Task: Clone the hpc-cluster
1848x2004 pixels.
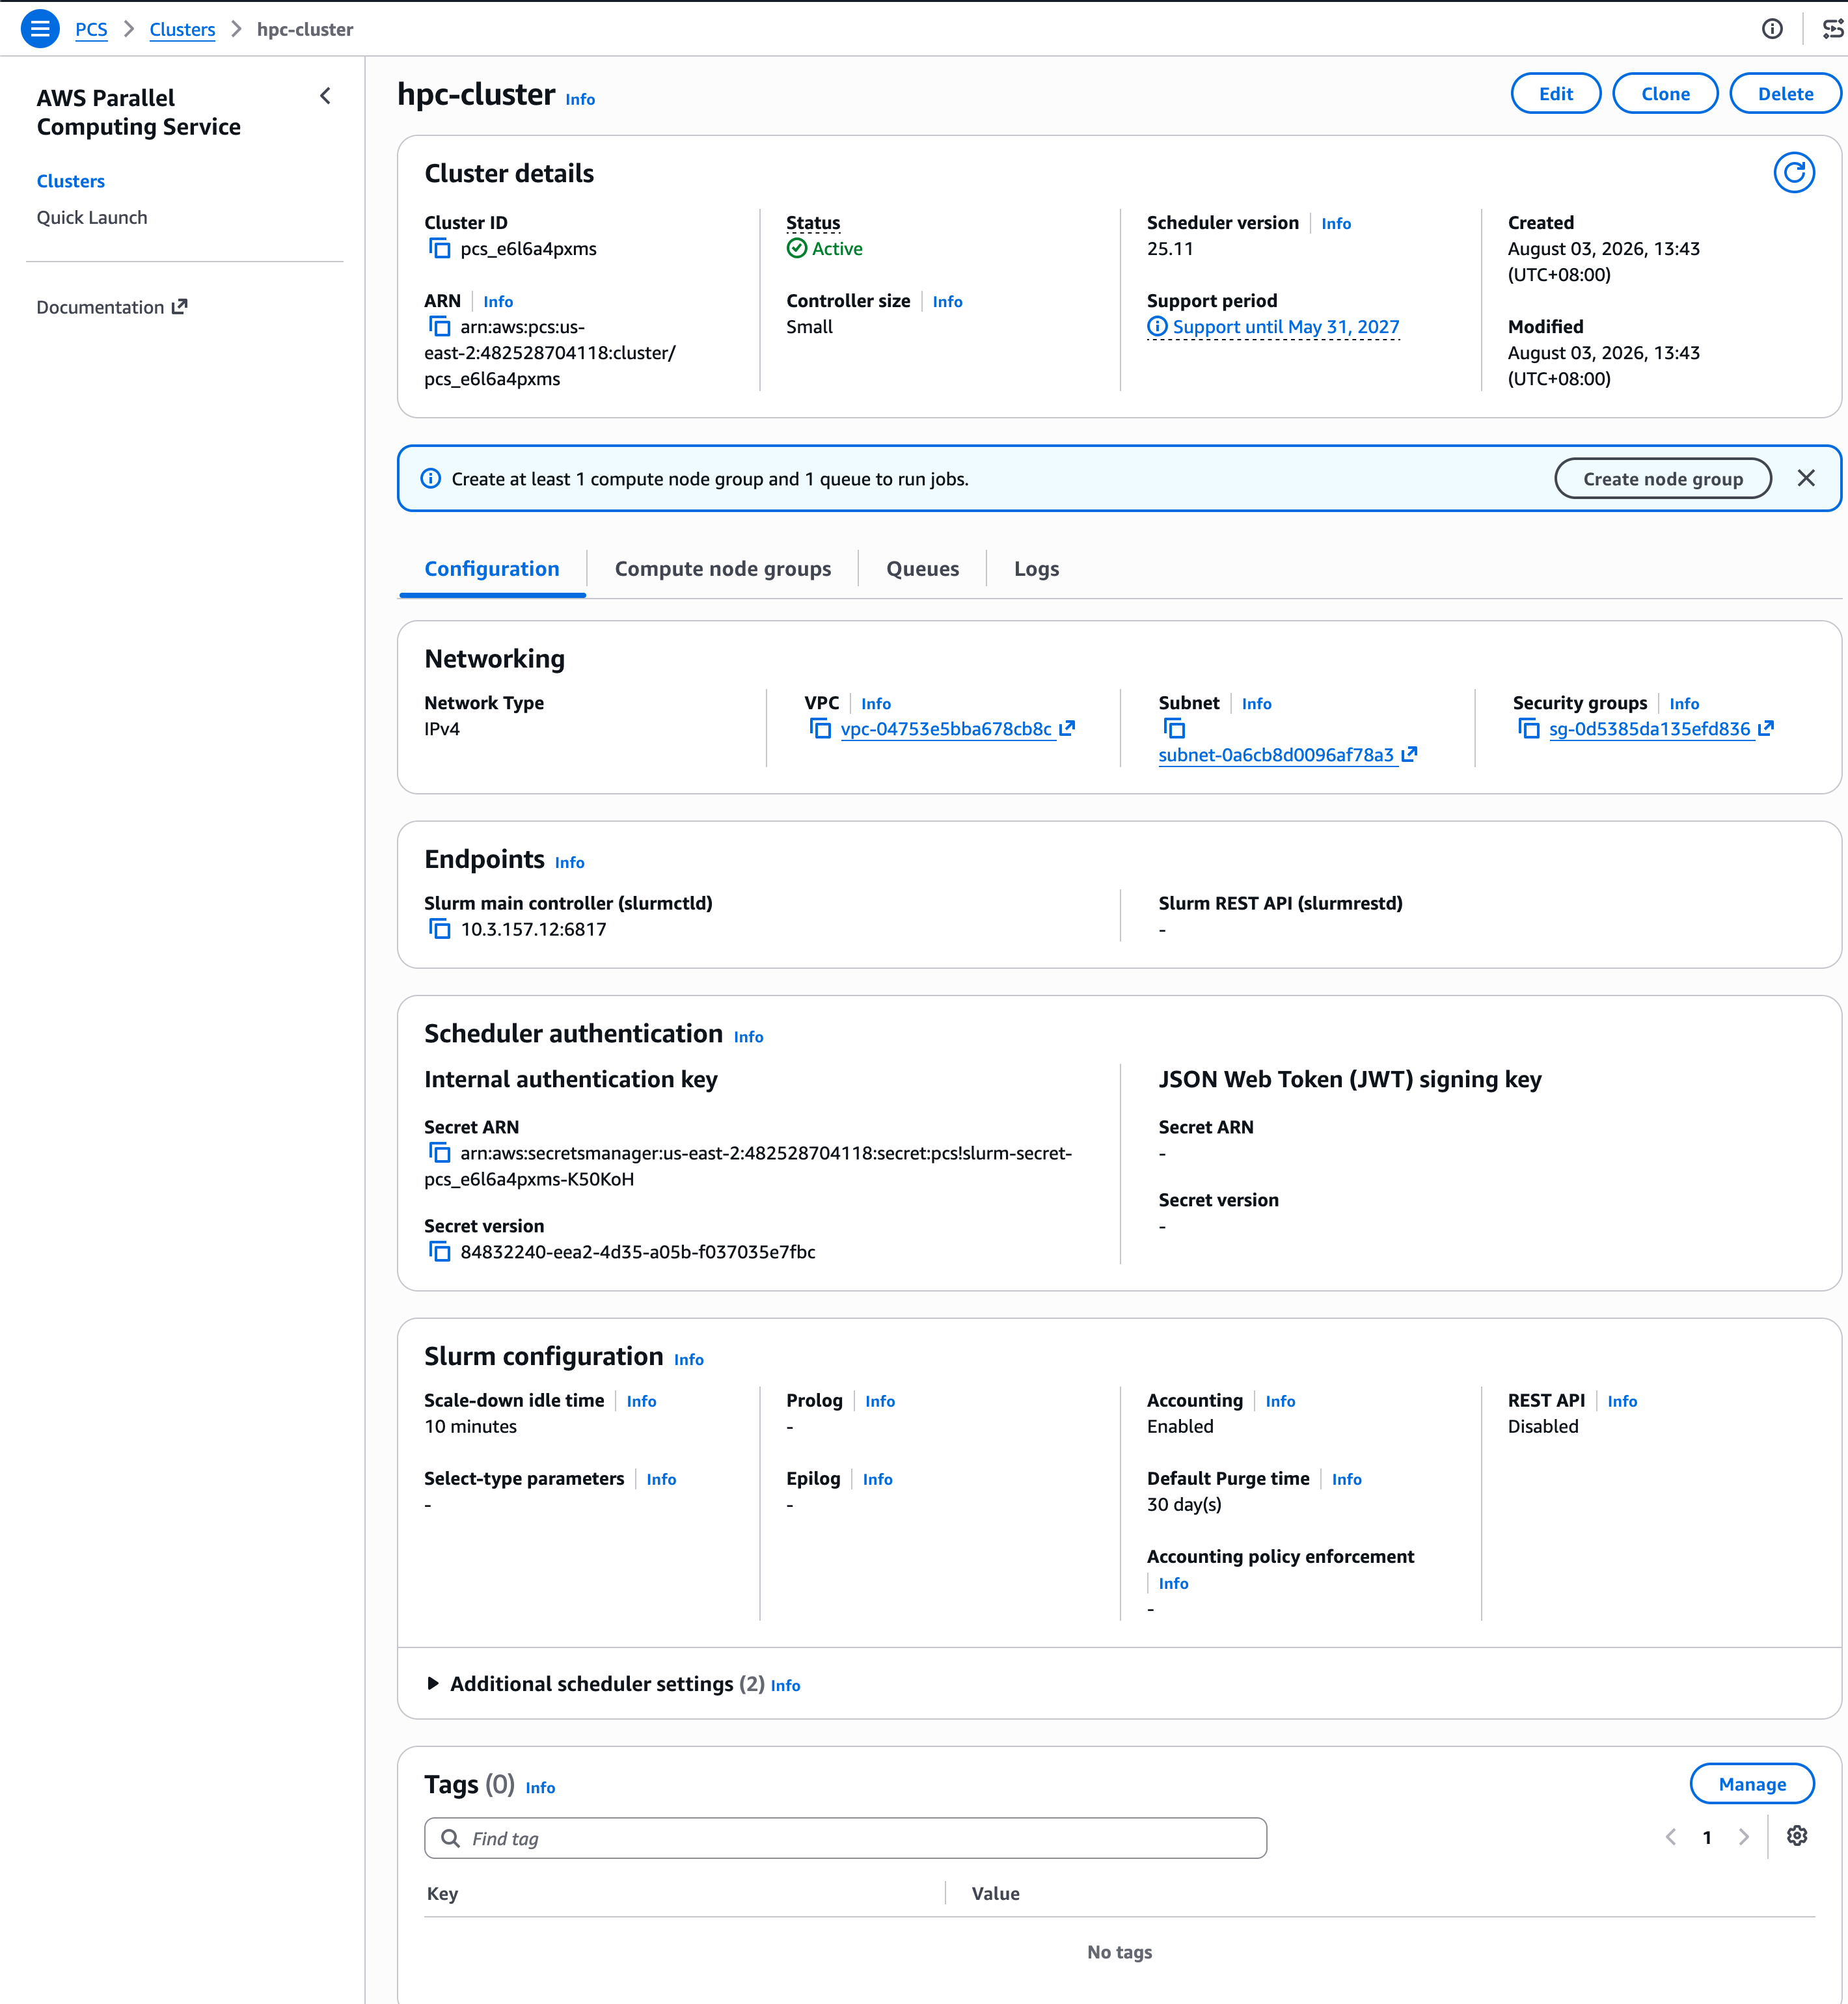Action: pos(1666,93)
